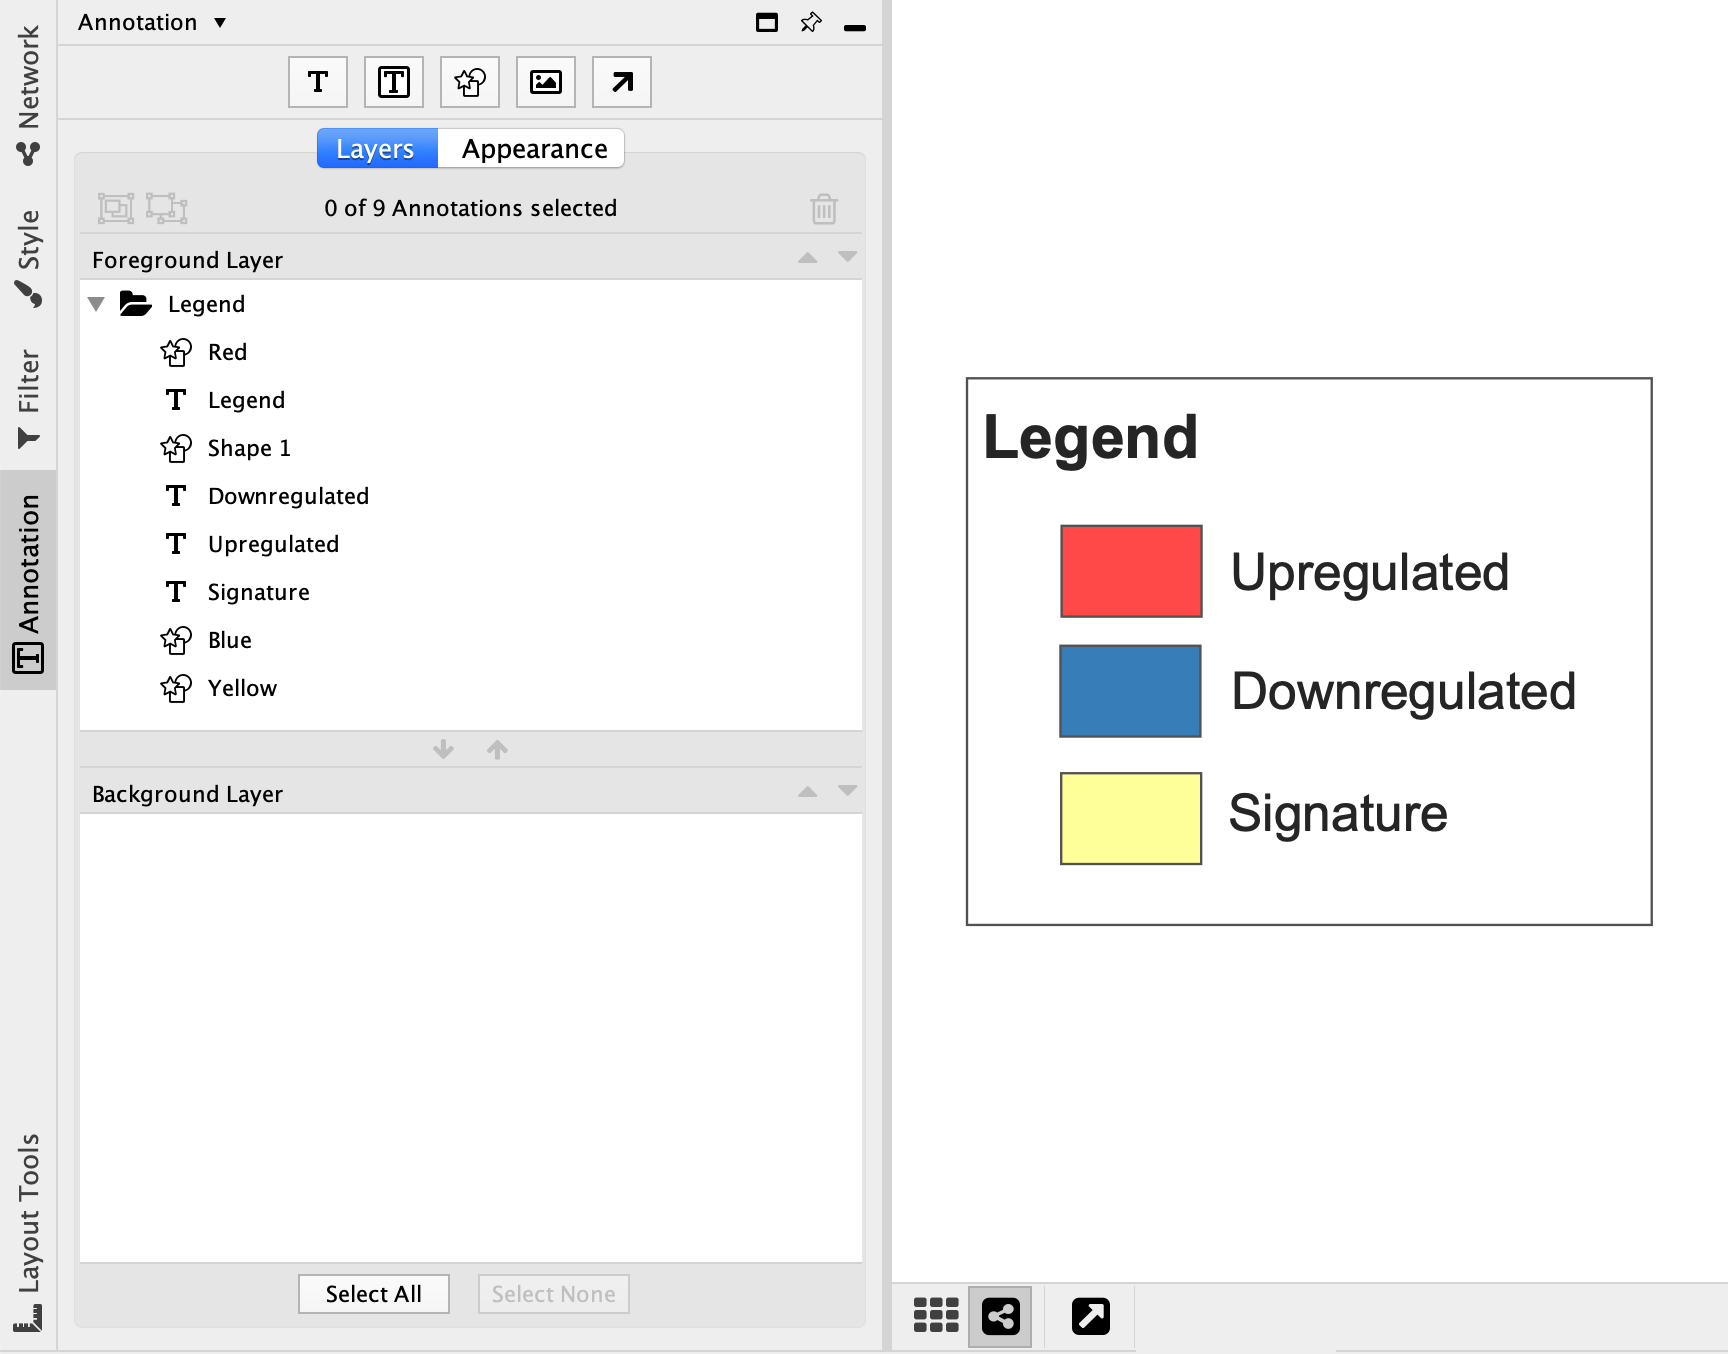Click the Foreground Layer down arrow
Image resolution: width=1728 pixels, height=1354 pixels.
point(847,258)
